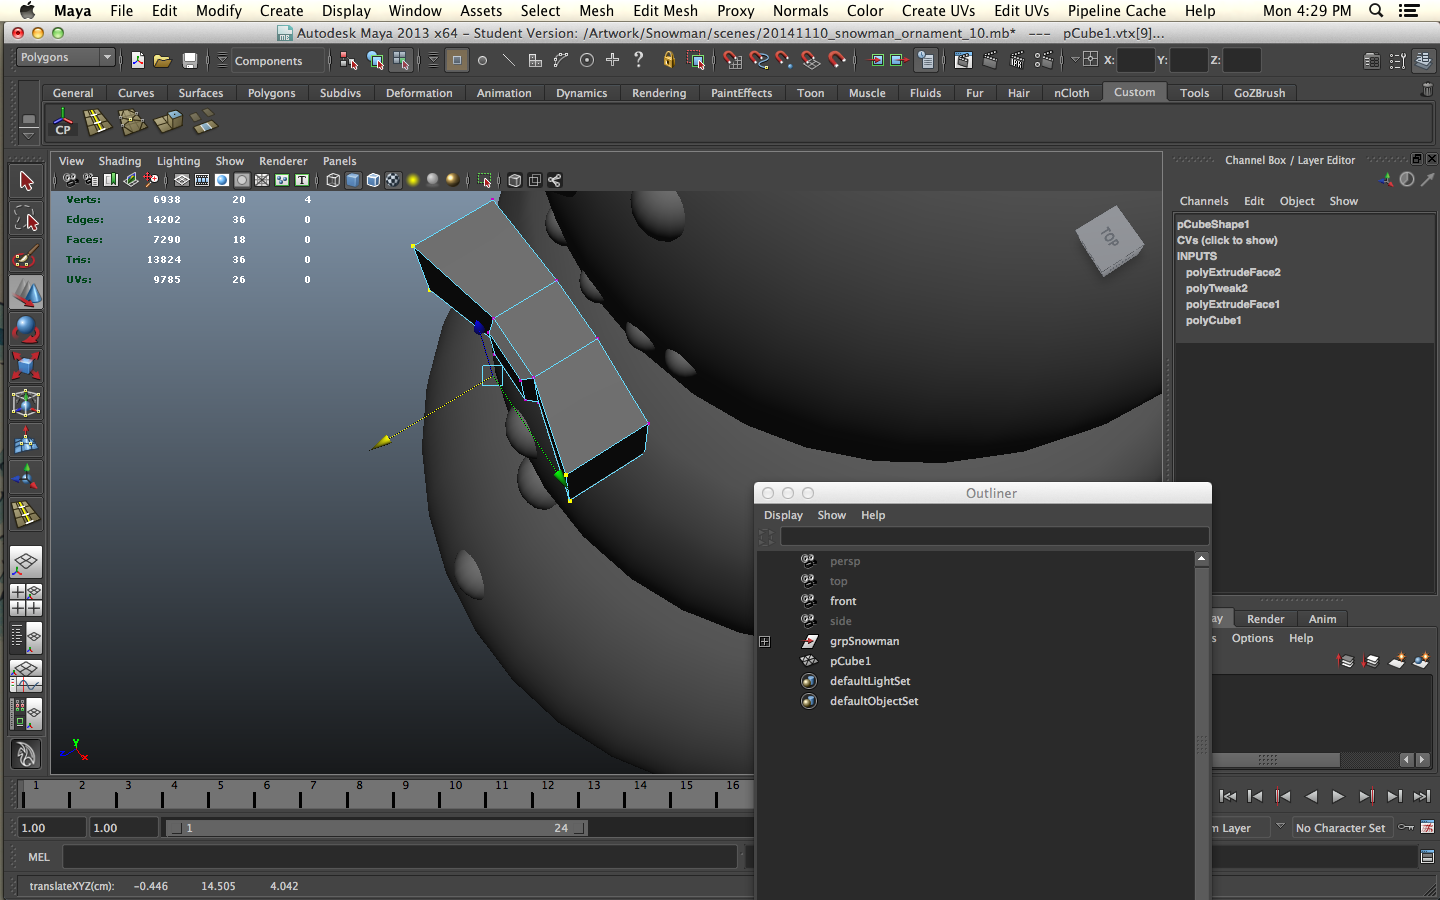
Task: Select polyExtrudeFace2 input node
Action: tap(1233, 272)
